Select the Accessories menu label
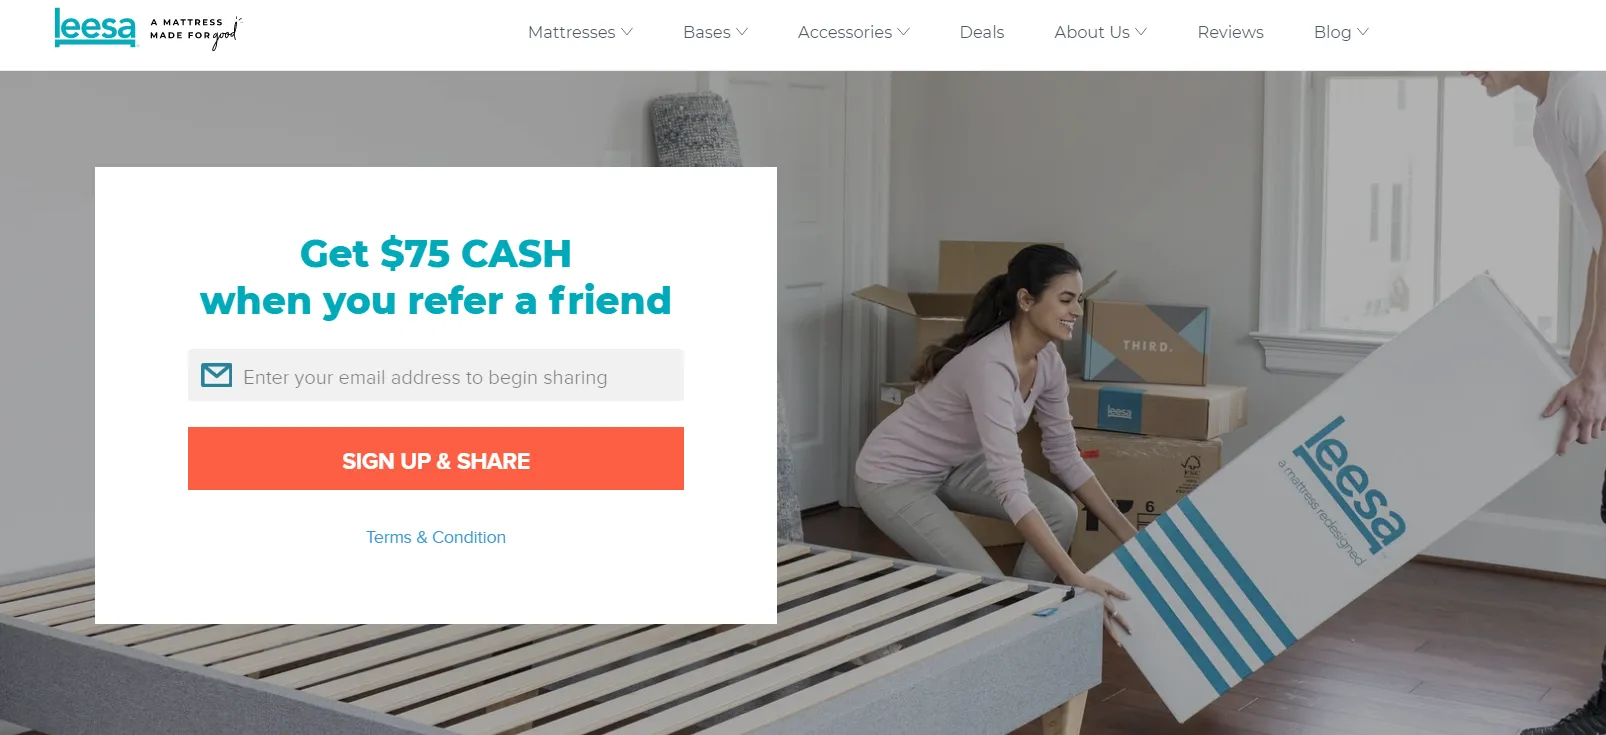 (x=845, y=32)
